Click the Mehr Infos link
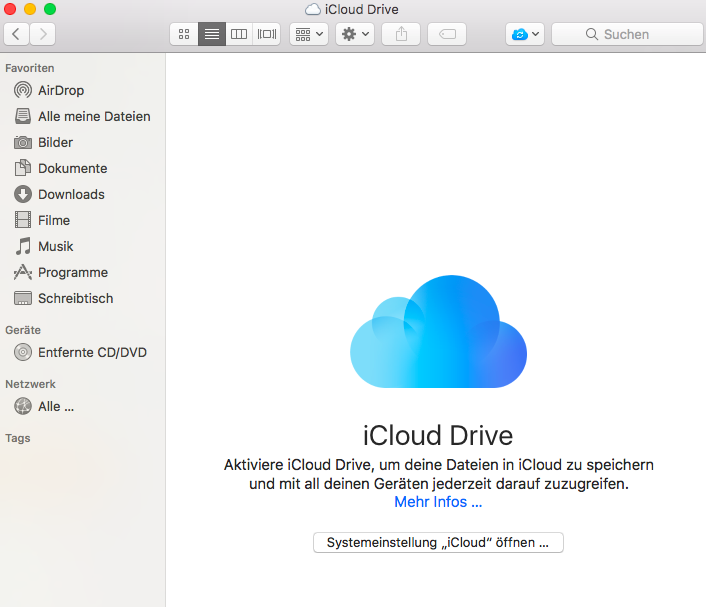 click(x=438, y=502)
